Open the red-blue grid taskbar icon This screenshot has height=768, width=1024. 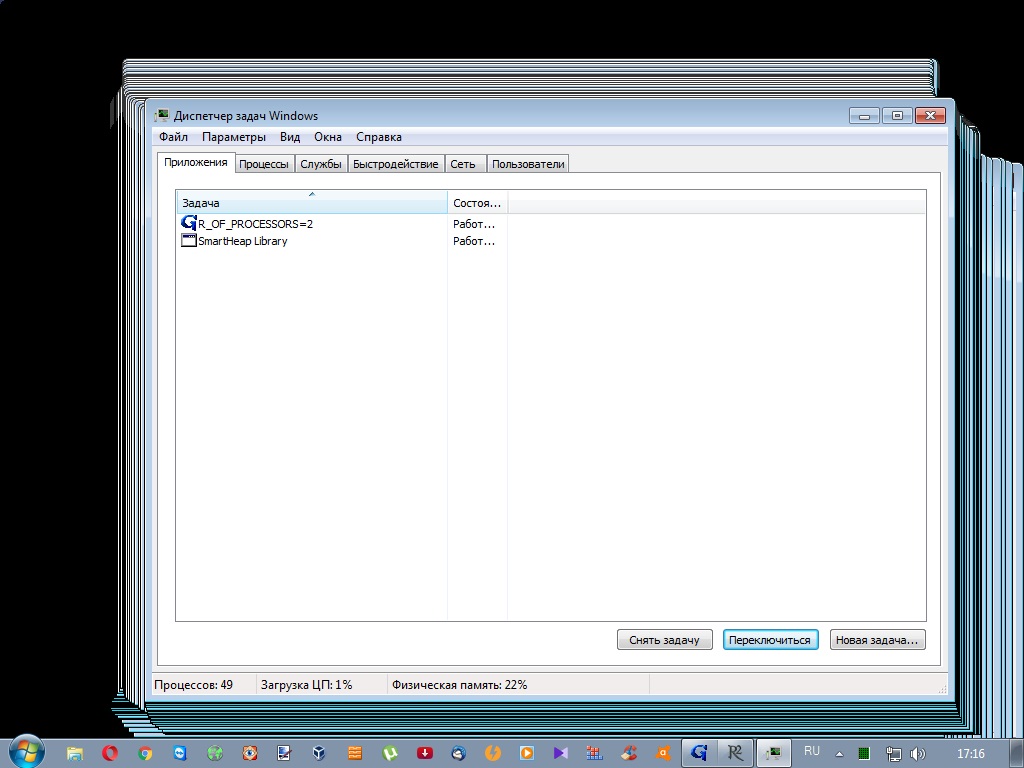tap(594, 753)
